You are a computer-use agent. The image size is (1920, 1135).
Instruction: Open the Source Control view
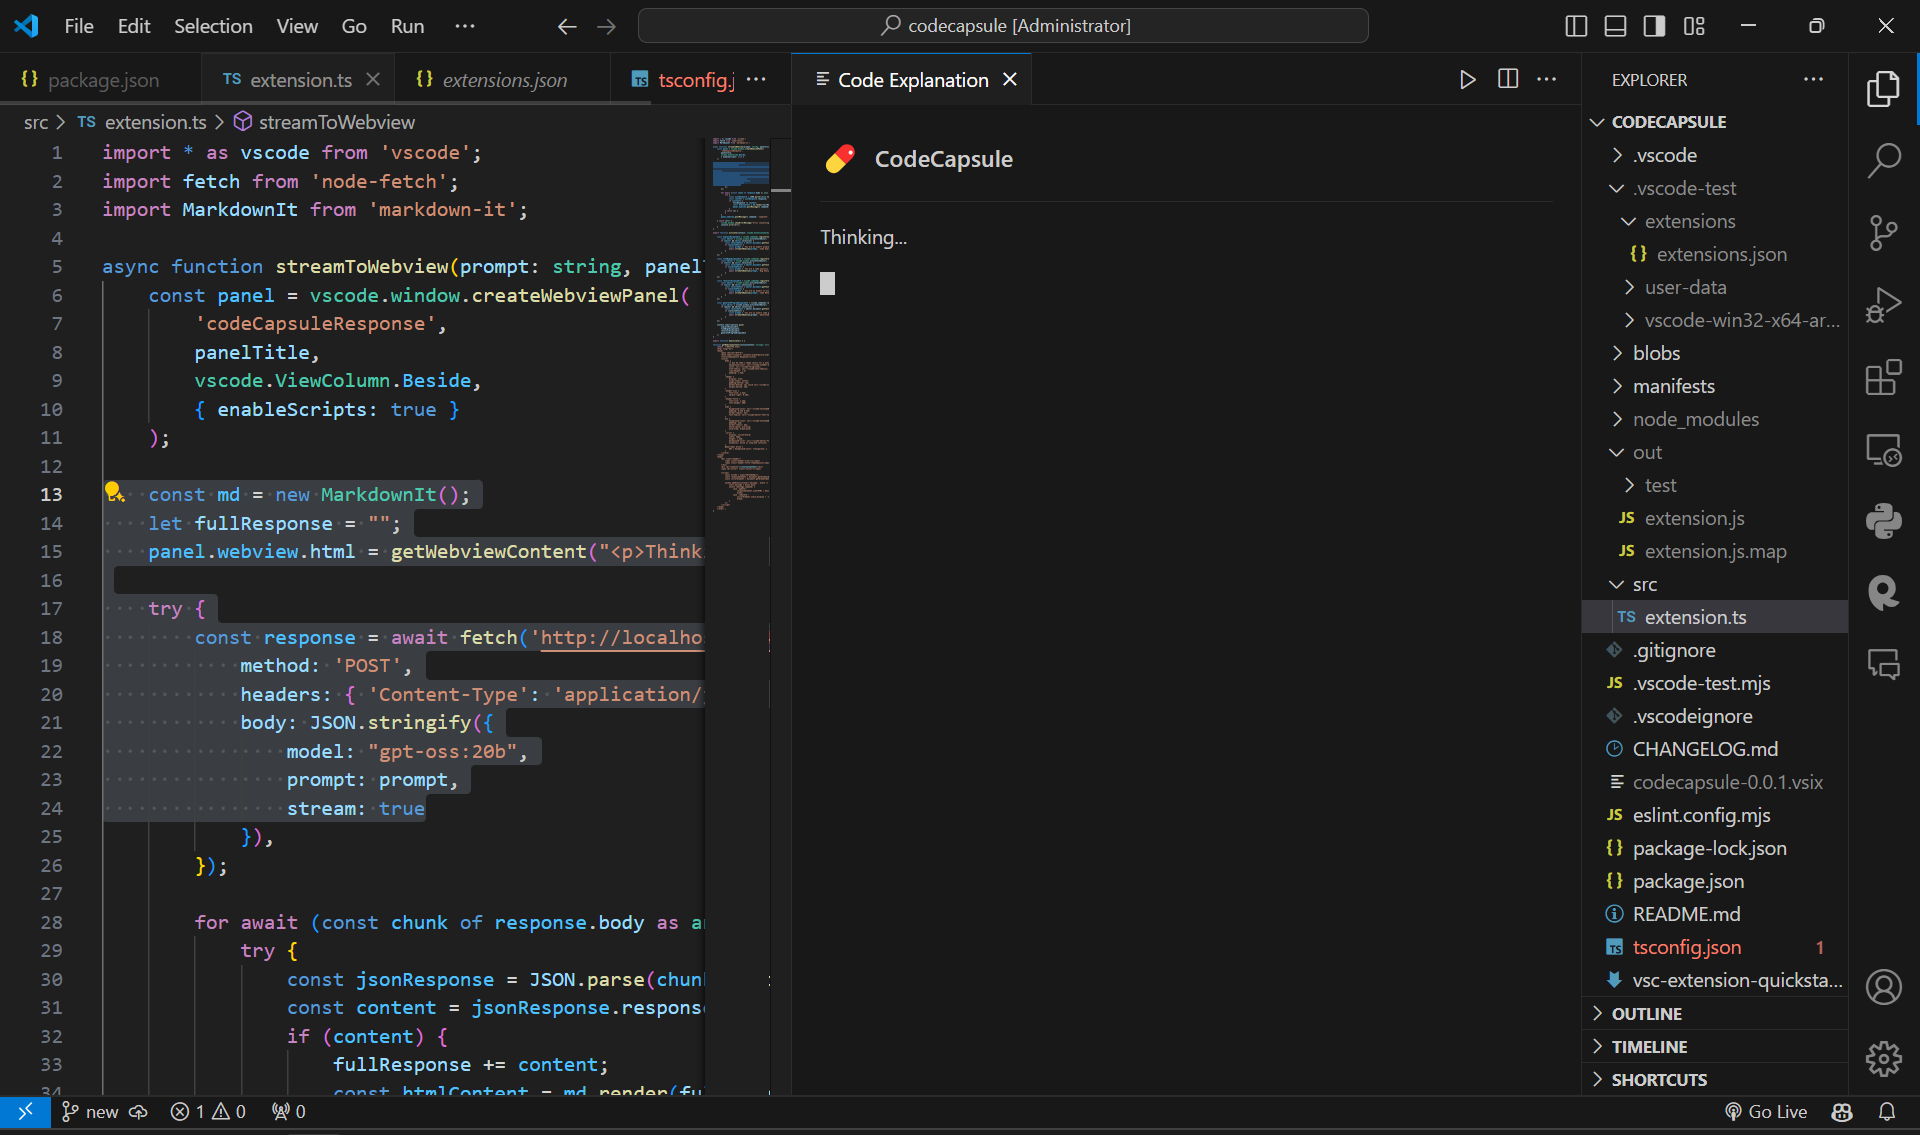click(x=1883, y=233)
